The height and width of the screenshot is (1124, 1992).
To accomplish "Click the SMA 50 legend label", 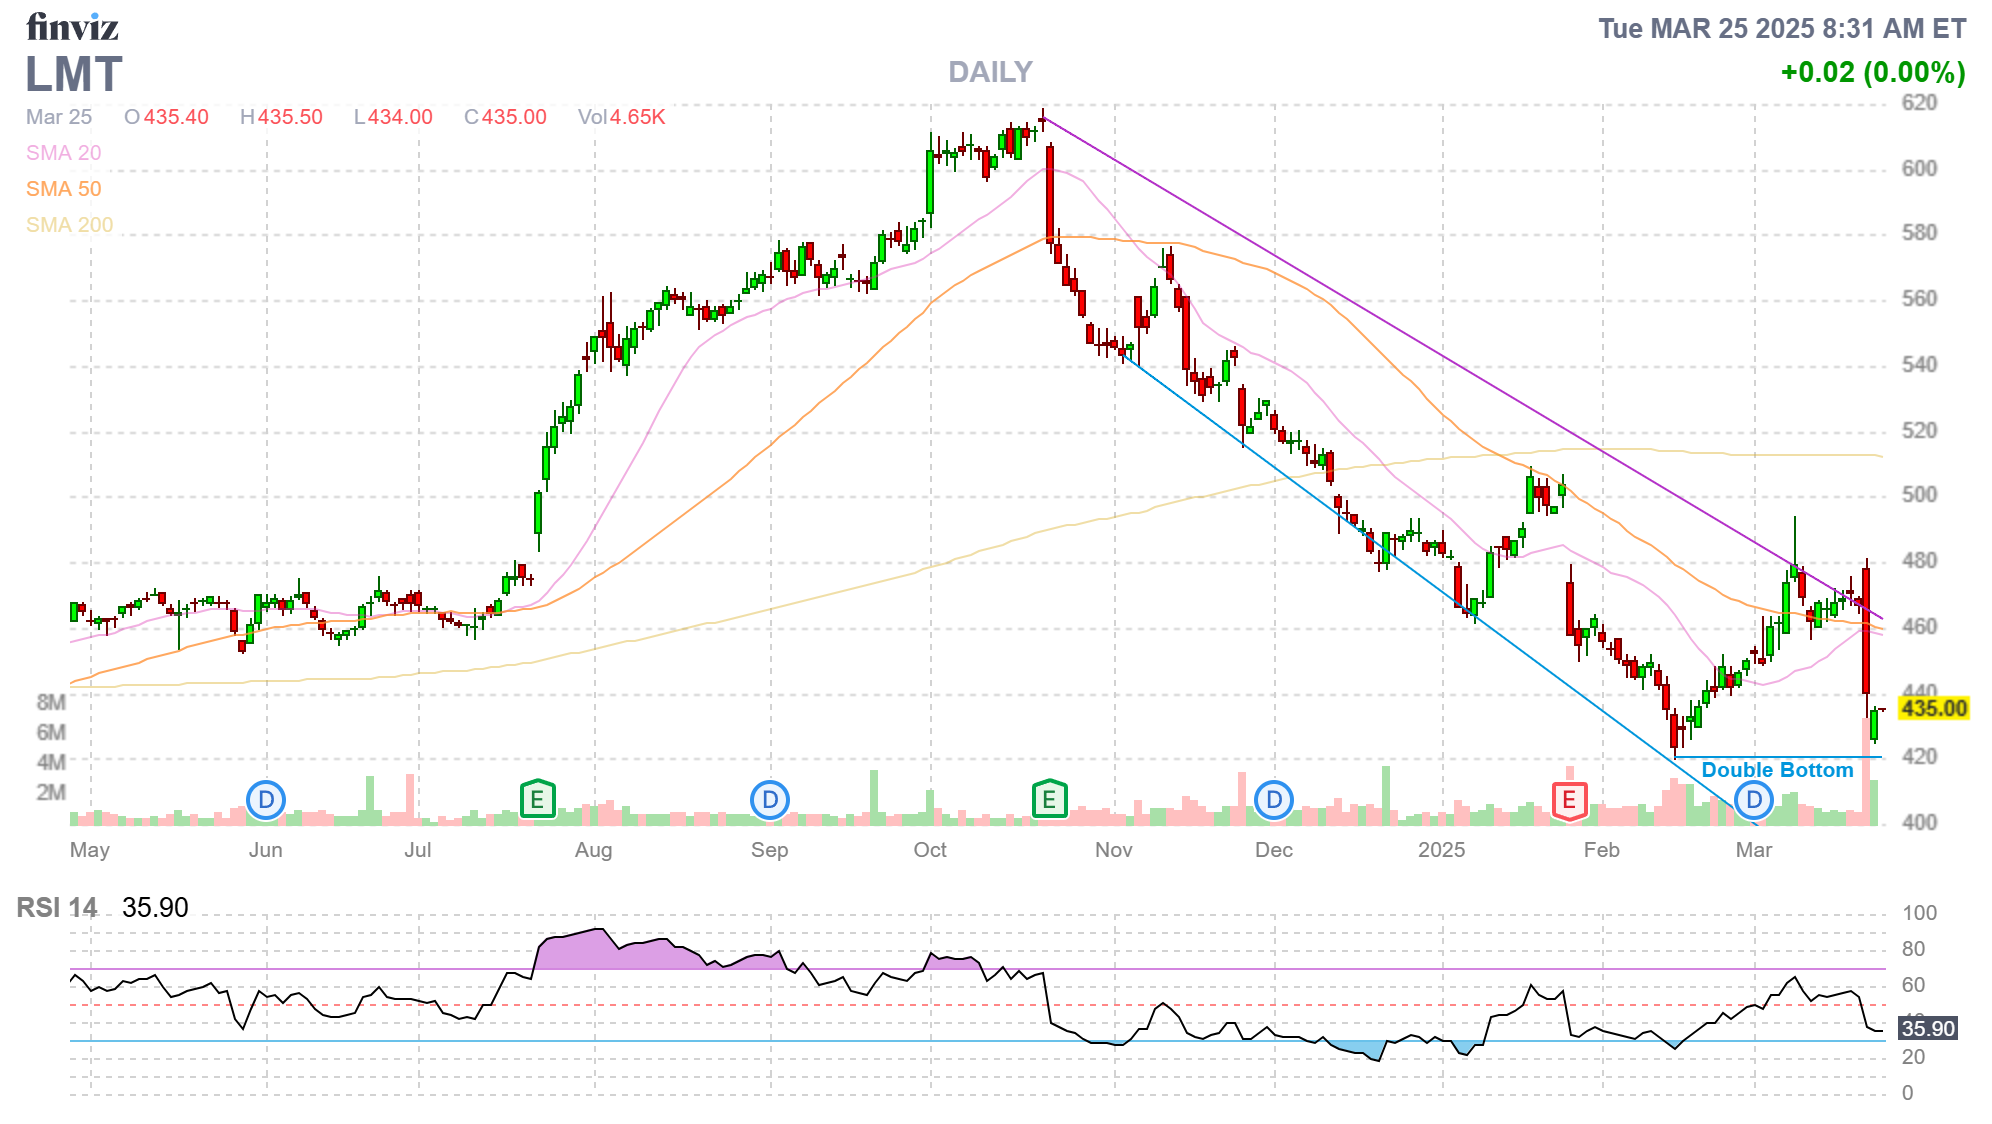I will [63, 189].
